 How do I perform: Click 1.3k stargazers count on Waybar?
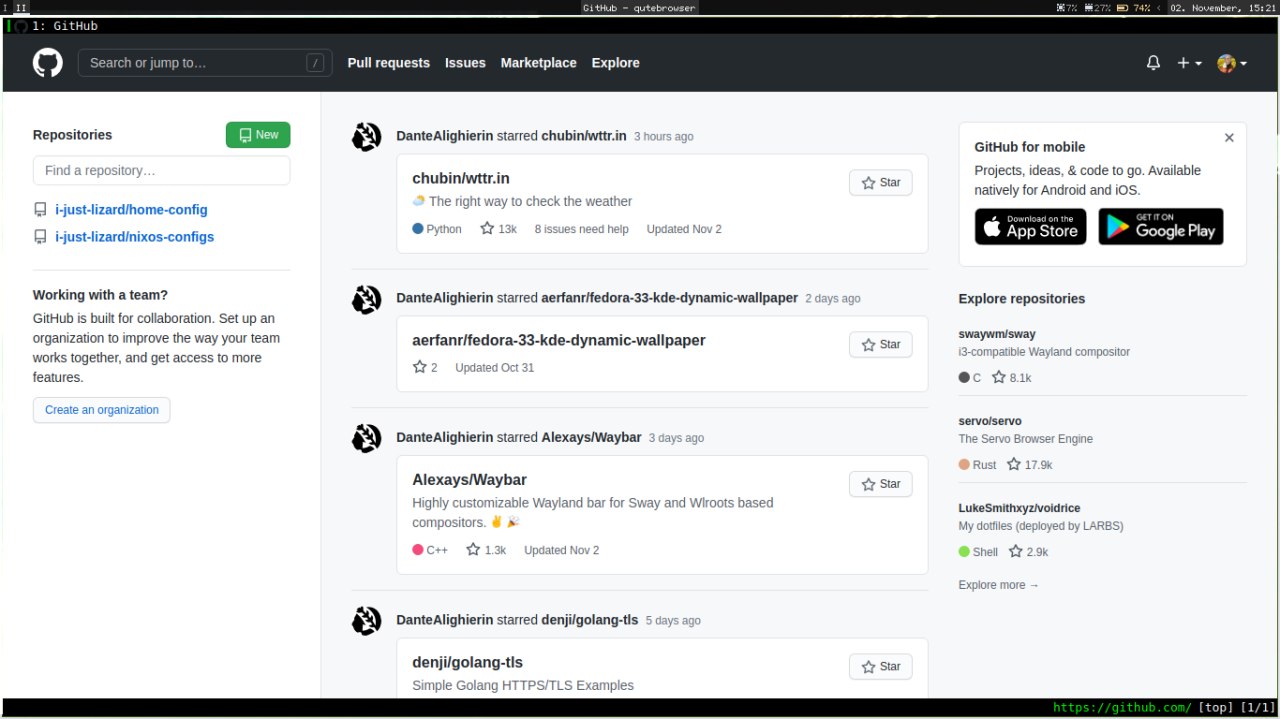click(486, 550)
